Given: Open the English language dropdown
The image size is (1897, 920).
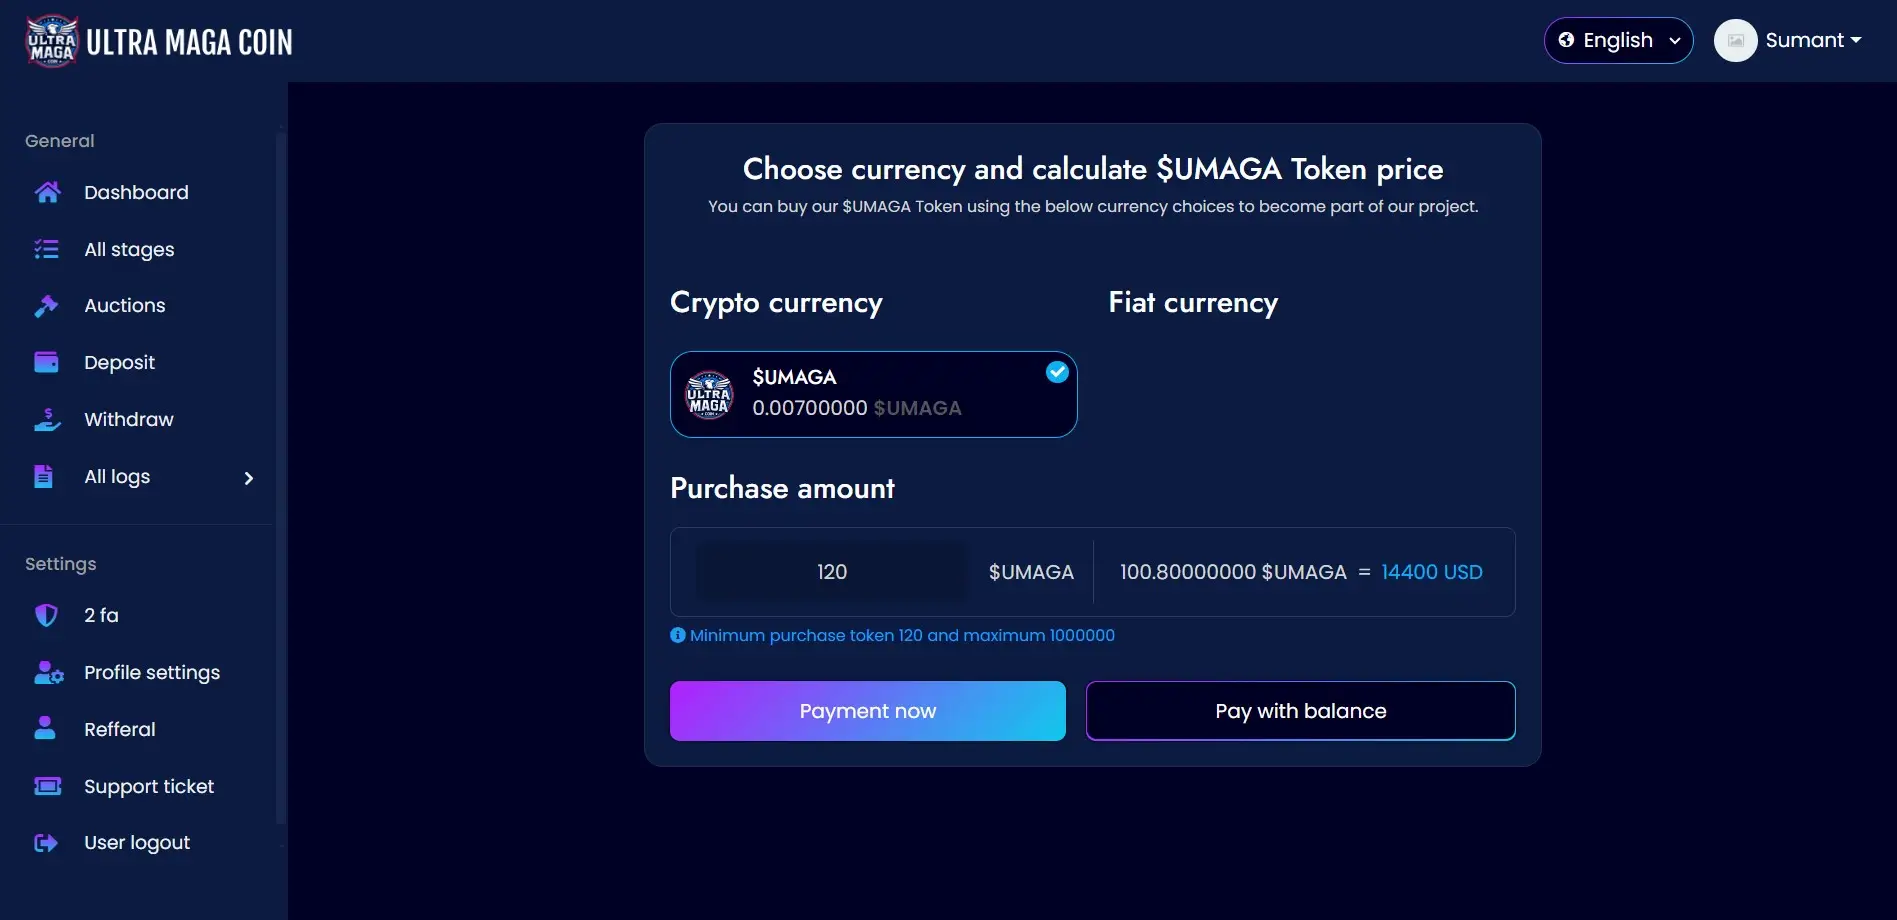Looking at the screenshot, I should click(x=1618, y=41).
